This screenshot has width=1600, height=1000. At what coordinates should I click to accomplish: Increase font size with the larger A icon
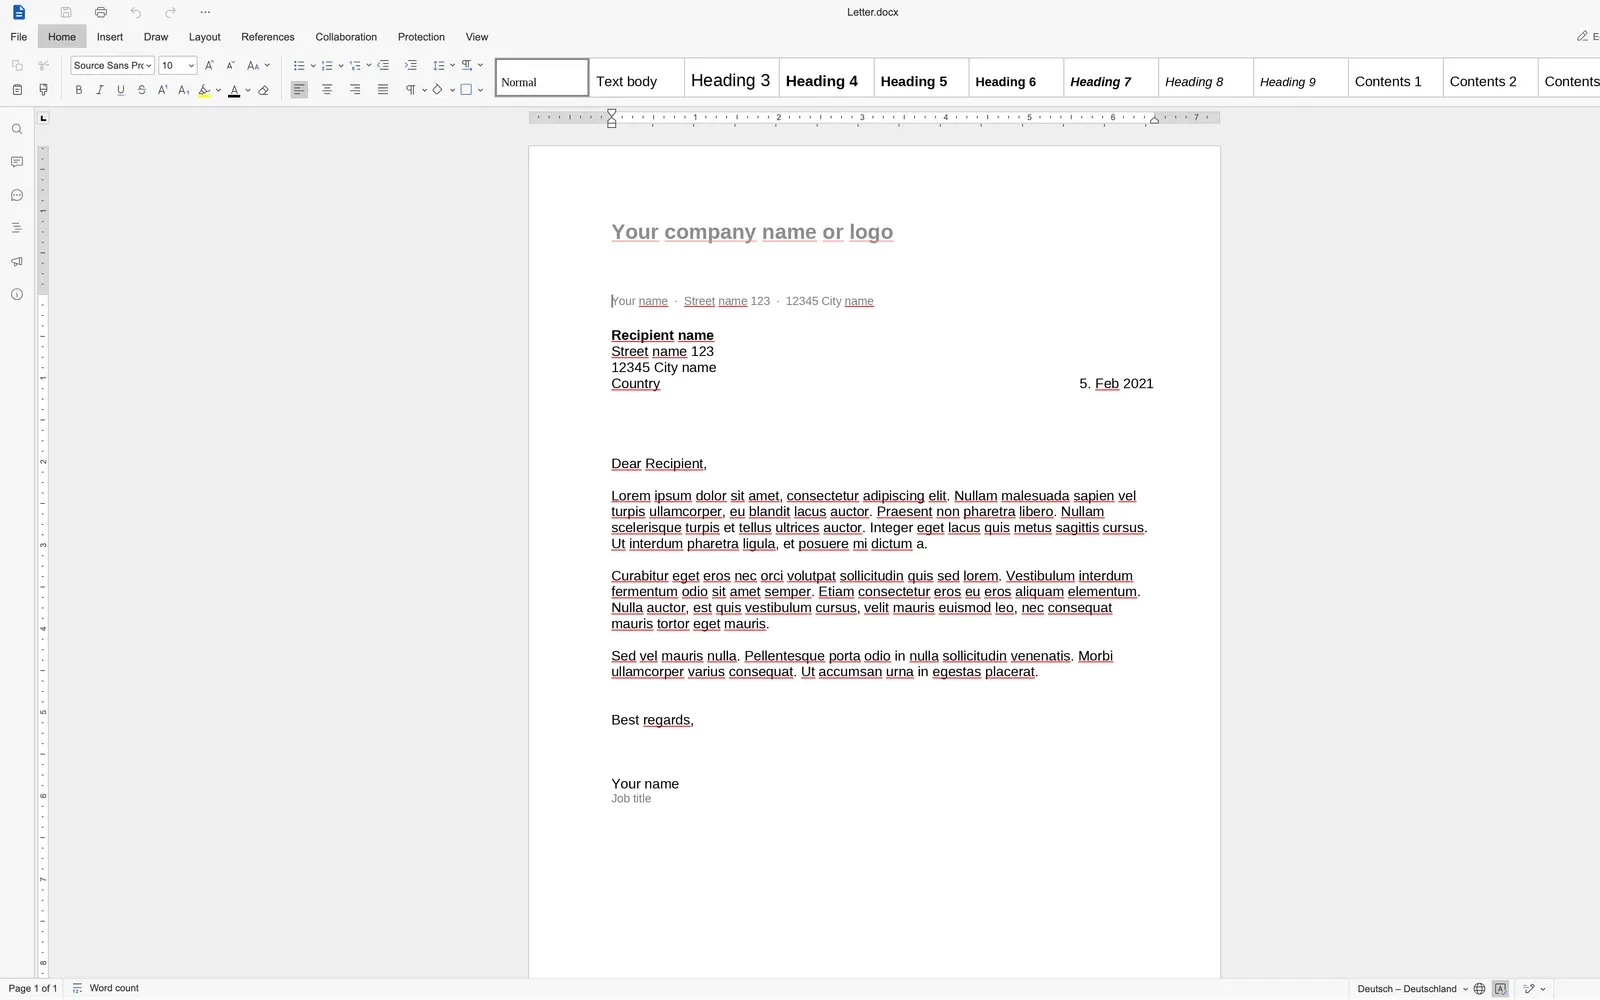tap(209, 65)
